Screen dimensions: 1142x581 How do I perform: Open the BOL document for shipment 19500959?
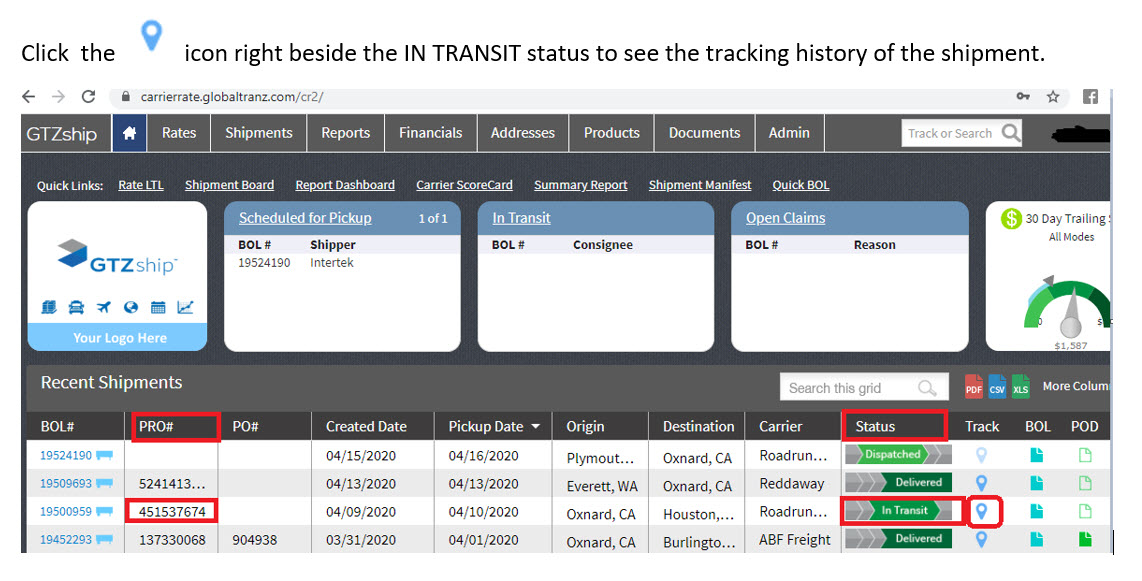click(x=1037, y=511)
